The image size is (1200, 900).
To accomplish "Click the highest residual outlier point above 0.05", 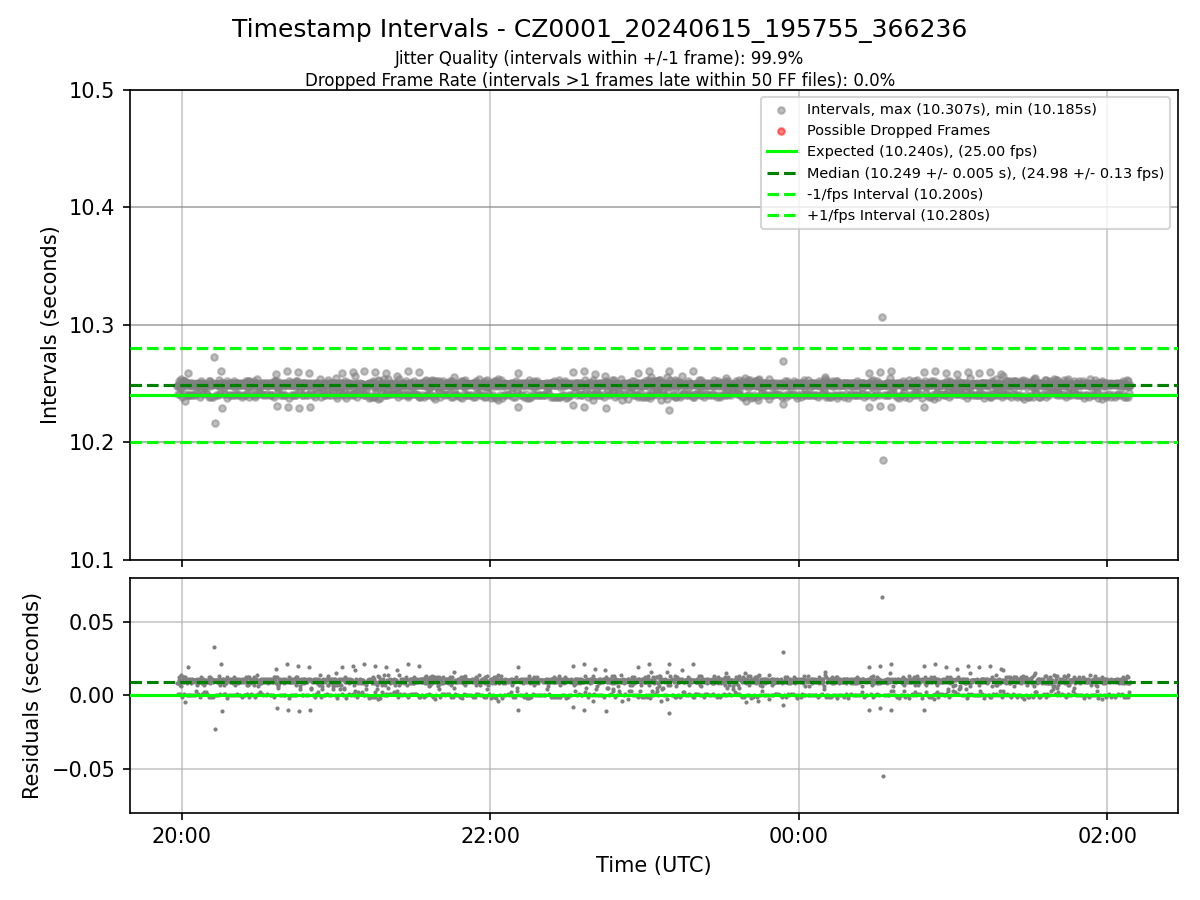I will point(882,597).
